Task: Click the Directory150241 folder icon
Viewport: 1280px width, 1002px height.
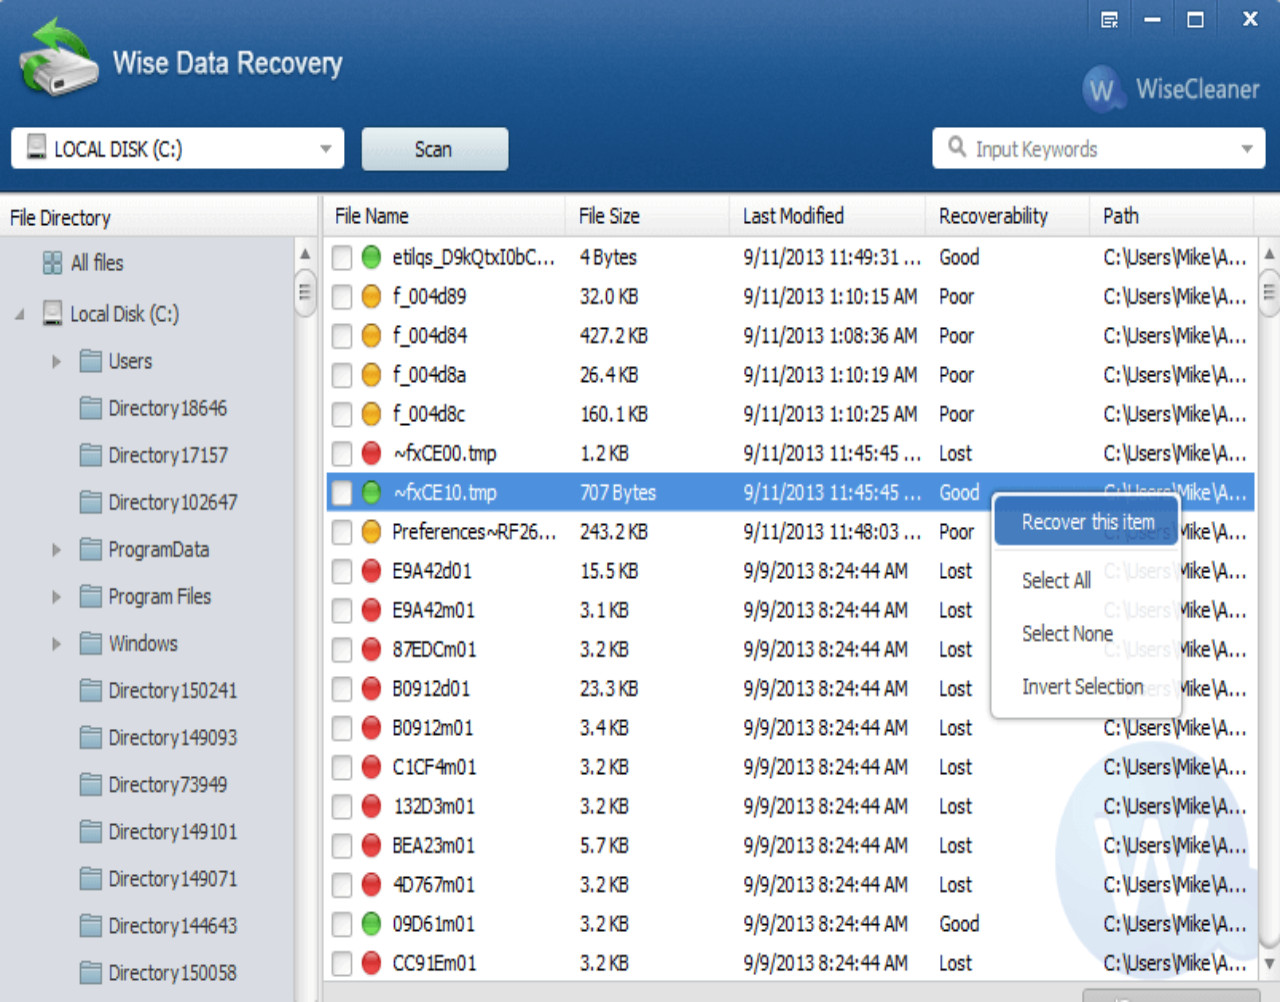Action: click(91, 690)
